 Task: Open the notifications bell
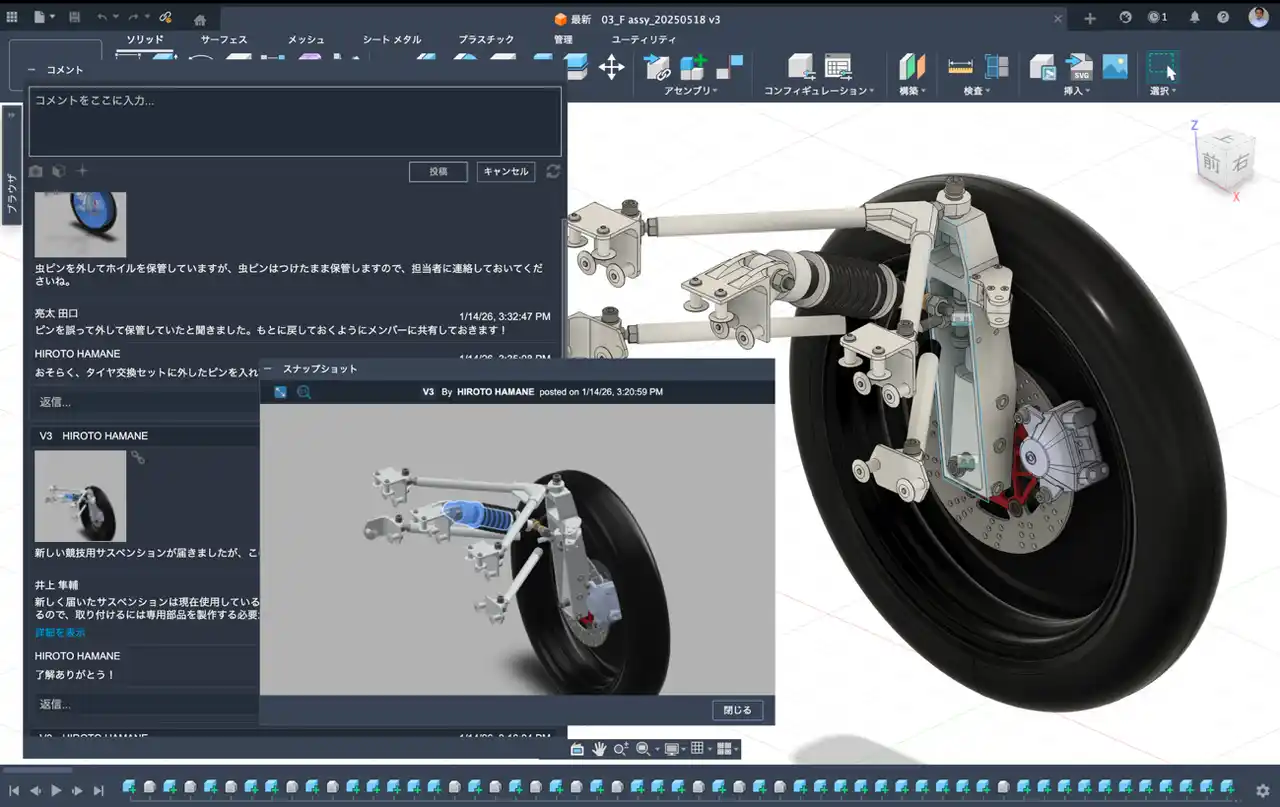point(1194,18)
